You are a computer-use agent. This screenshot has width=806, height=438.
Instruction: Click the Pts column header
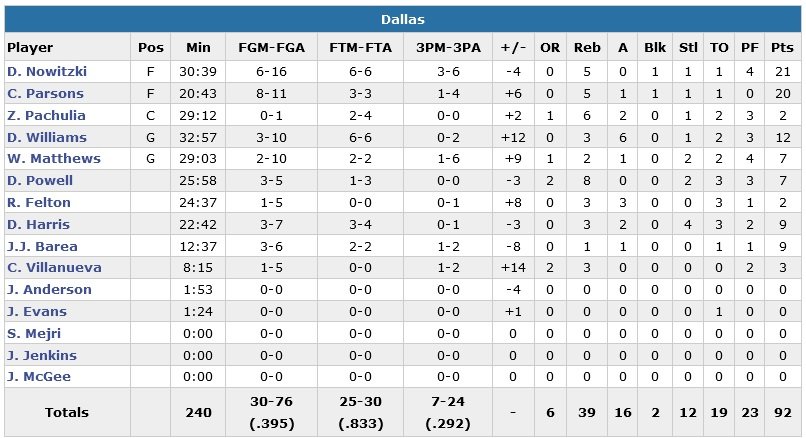(782, 47)
